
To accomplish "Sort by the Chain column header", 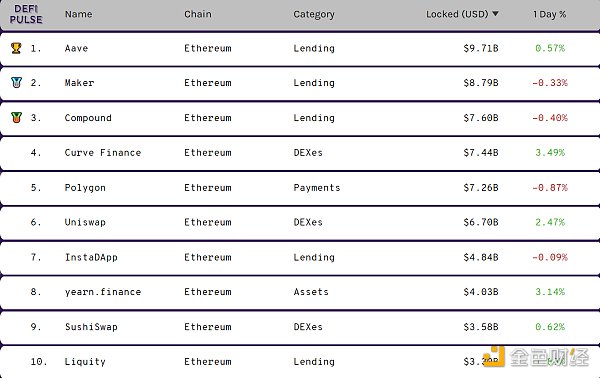I will coord(197,14).
